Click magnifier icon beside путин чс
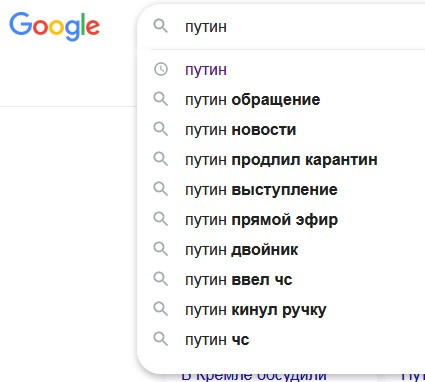The height and width of the screenshot is (382, 425). [x=161, y=339]
